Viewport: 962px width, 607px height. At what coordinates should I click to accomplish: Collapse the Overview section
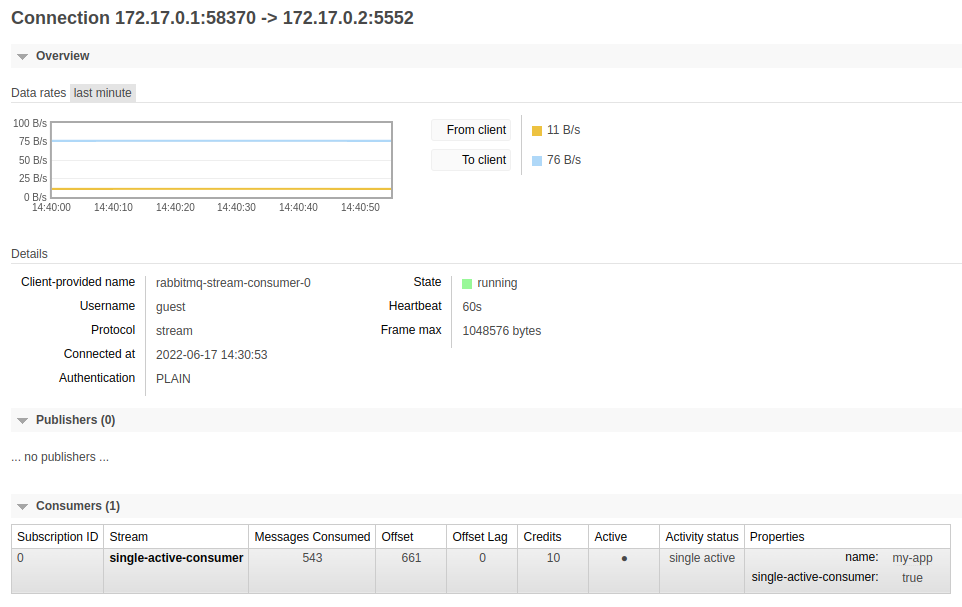[62, 56]
